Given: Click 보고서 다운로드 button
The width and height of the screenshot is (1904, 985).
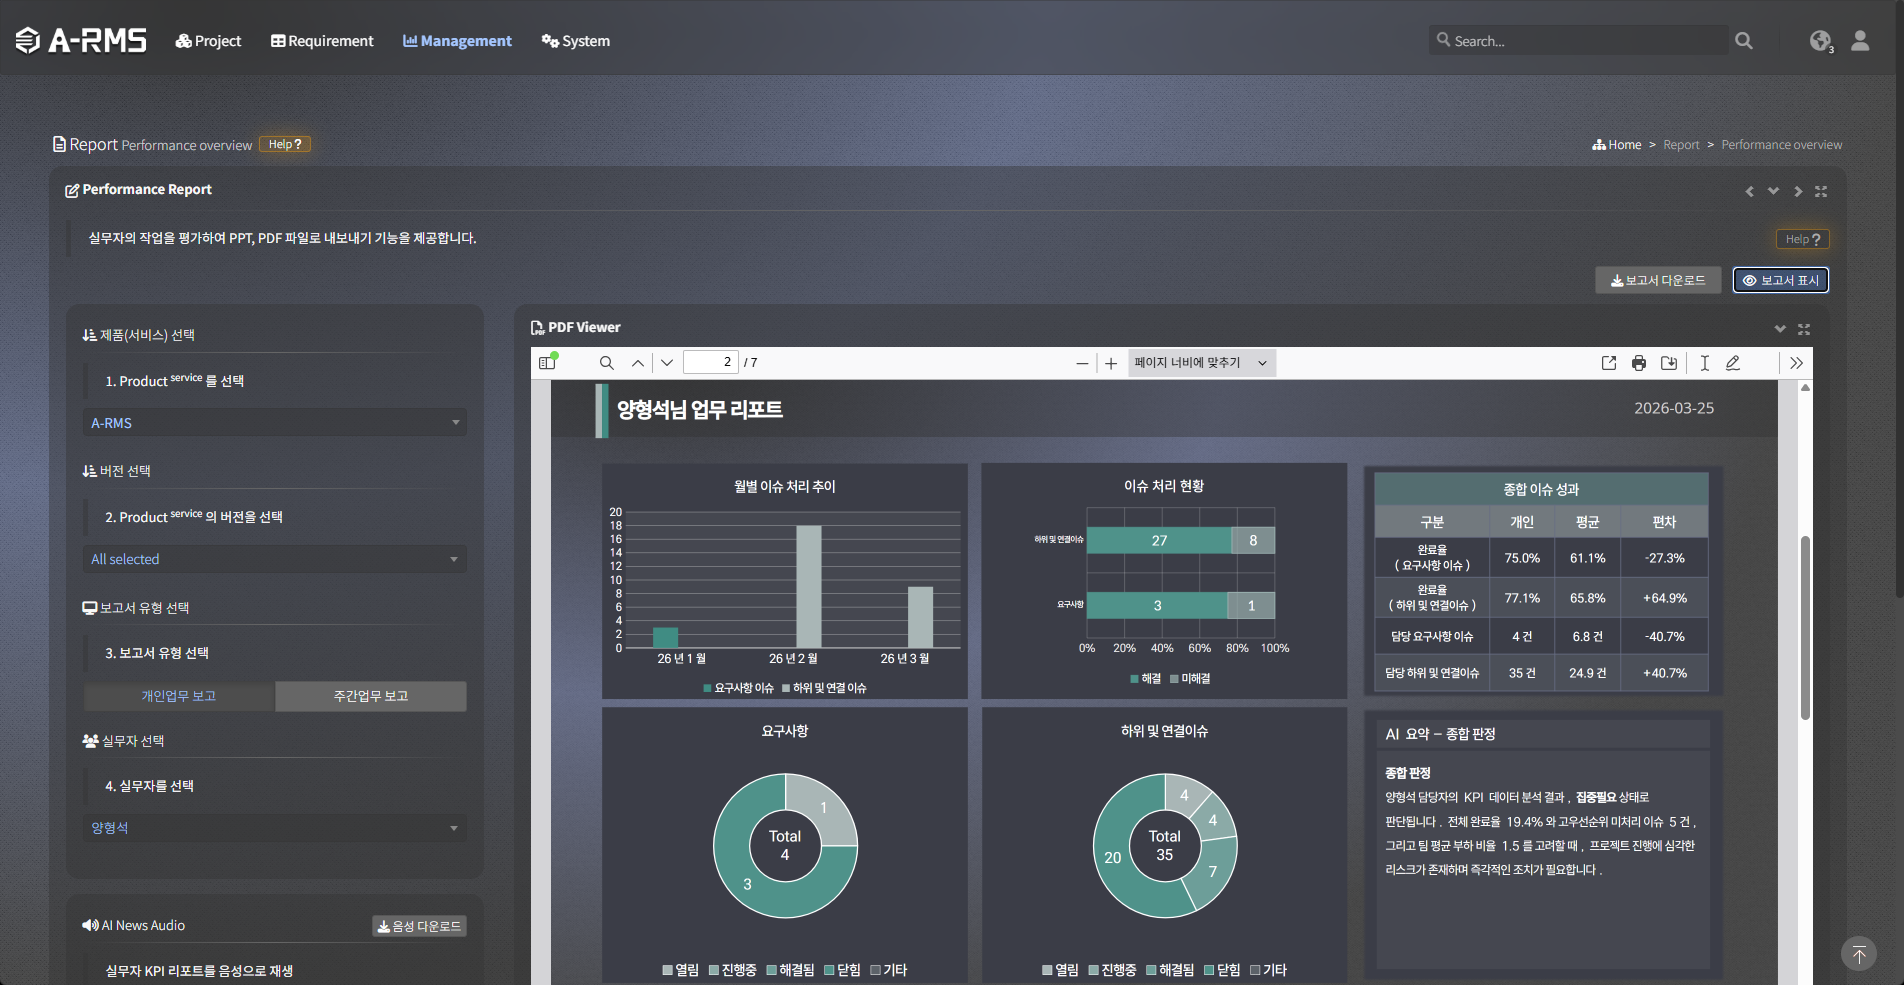Looking at the screenshot, I should [1657, 280].
